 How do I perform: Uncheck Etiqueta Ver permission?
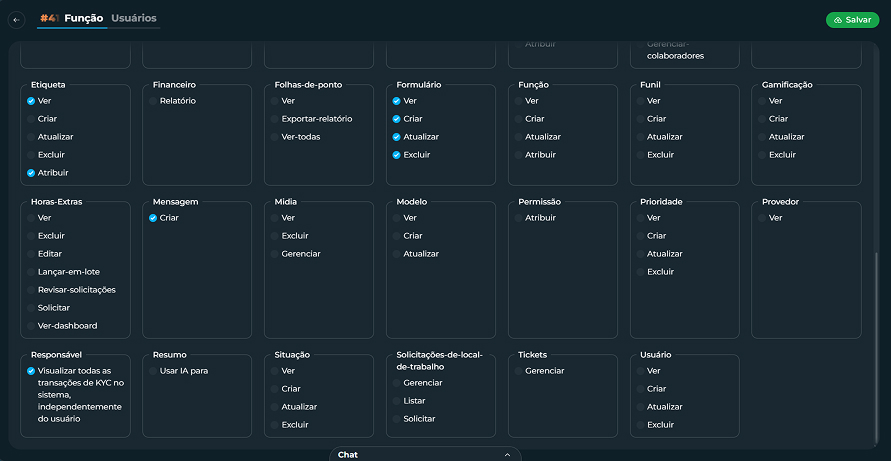31,101
